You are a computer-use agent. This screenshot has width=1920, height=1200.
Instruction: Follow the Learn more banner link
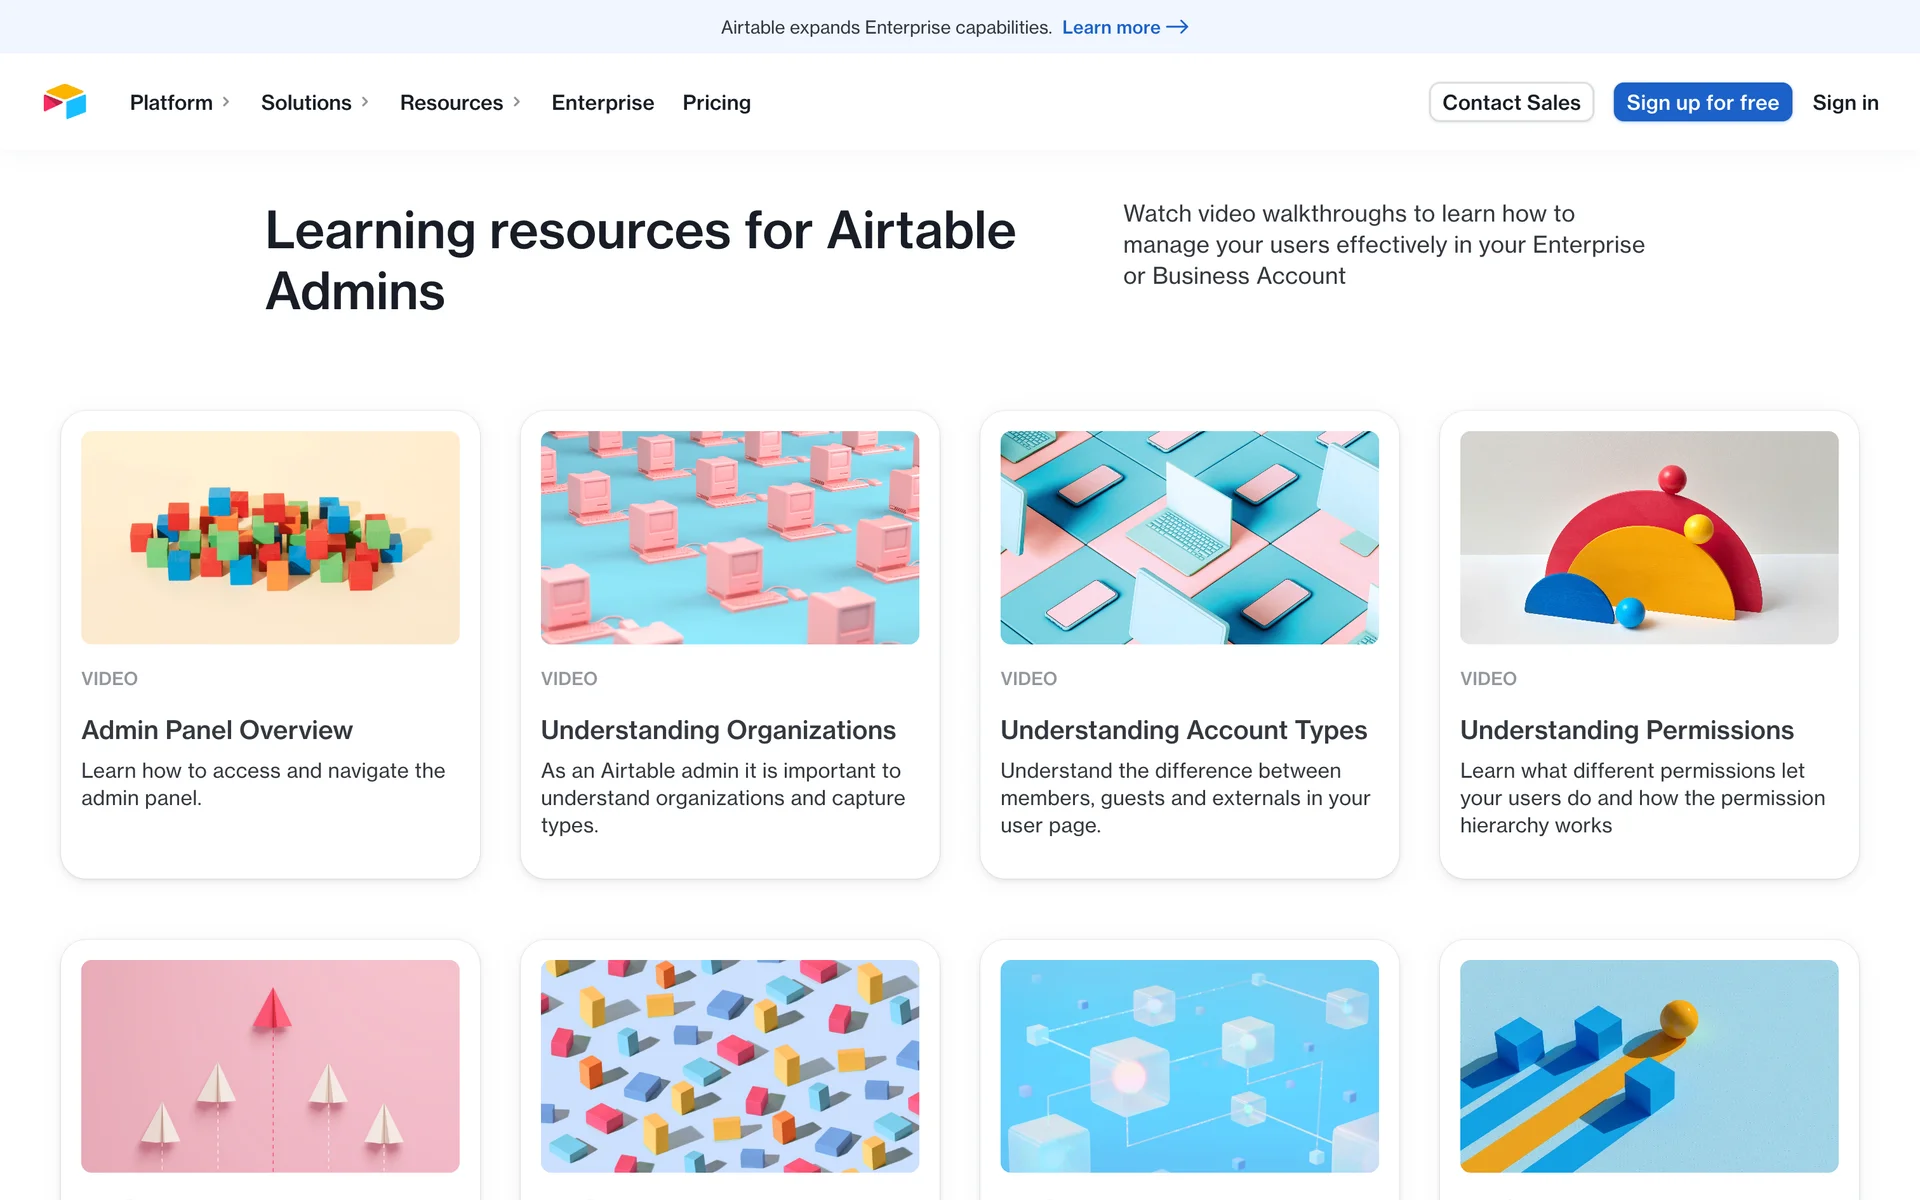click(1110, 27)
